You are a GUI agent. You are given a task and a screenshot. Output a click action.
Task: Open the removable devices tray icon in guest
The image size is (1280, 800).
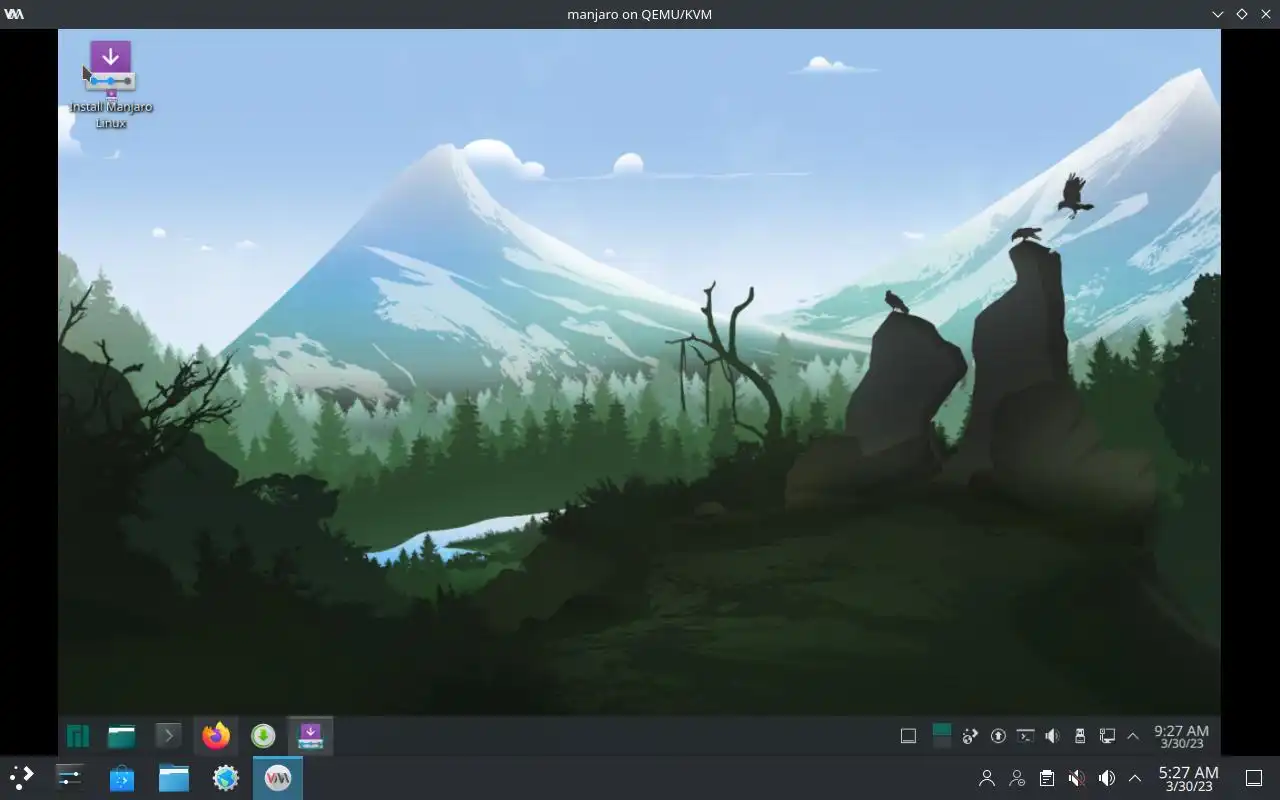(1080, 737)
